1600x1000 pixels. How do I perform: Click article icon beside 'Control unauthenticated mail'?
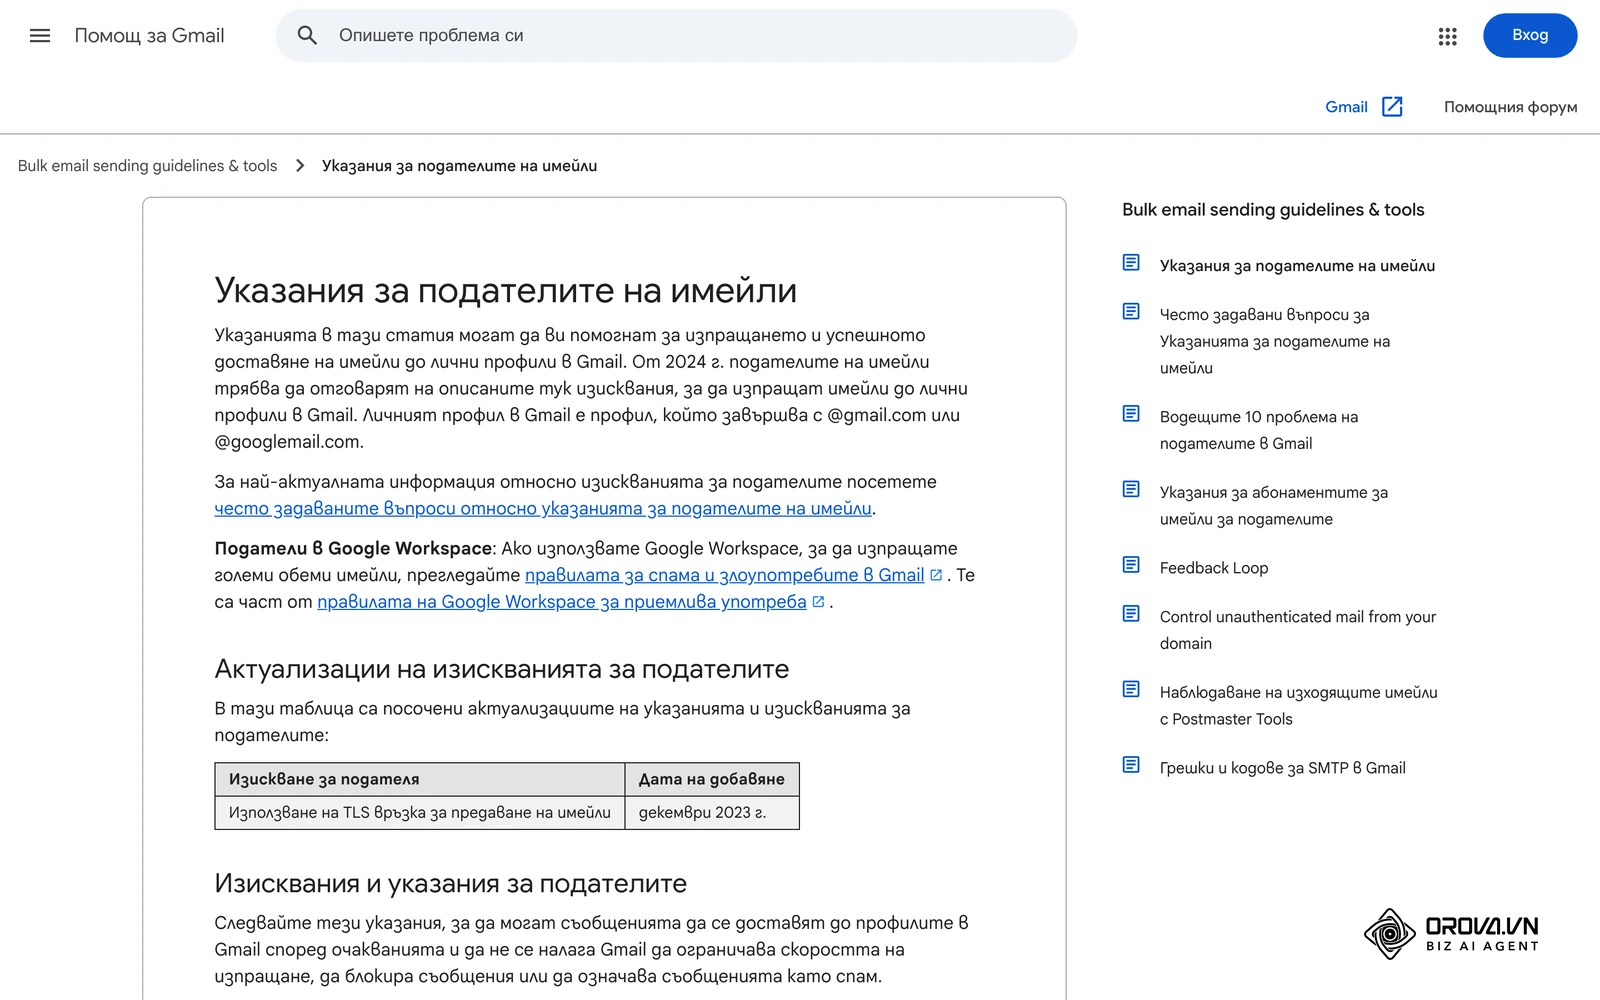[x=1131, y=614]
